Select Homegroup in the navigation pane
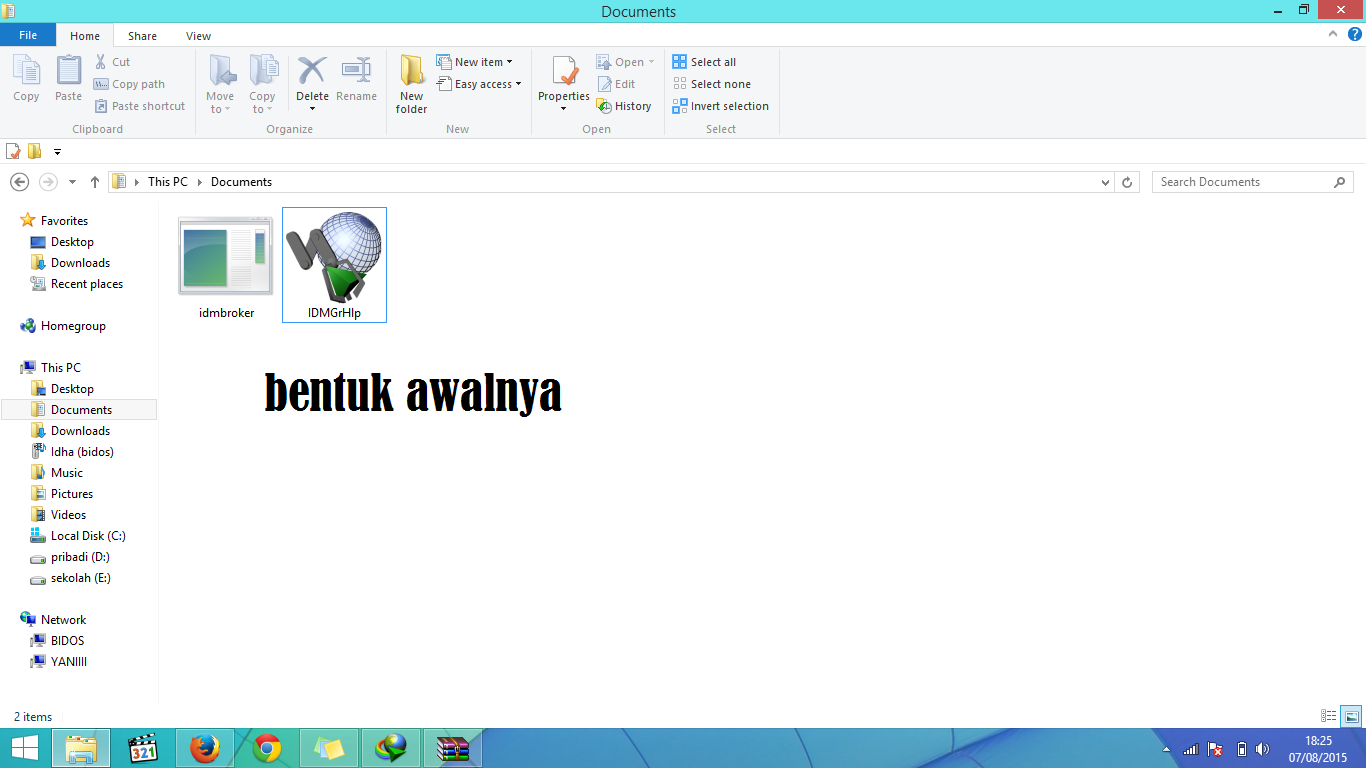Viewport: 1366px width, 768px height. pyautogui.click(x=73, y=326)
